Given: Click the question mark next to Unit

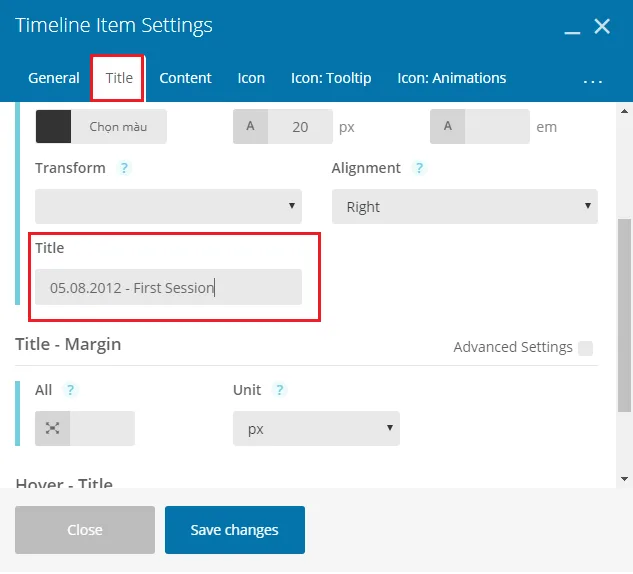Looking at the screenshot, I should [x=279, y=390].
